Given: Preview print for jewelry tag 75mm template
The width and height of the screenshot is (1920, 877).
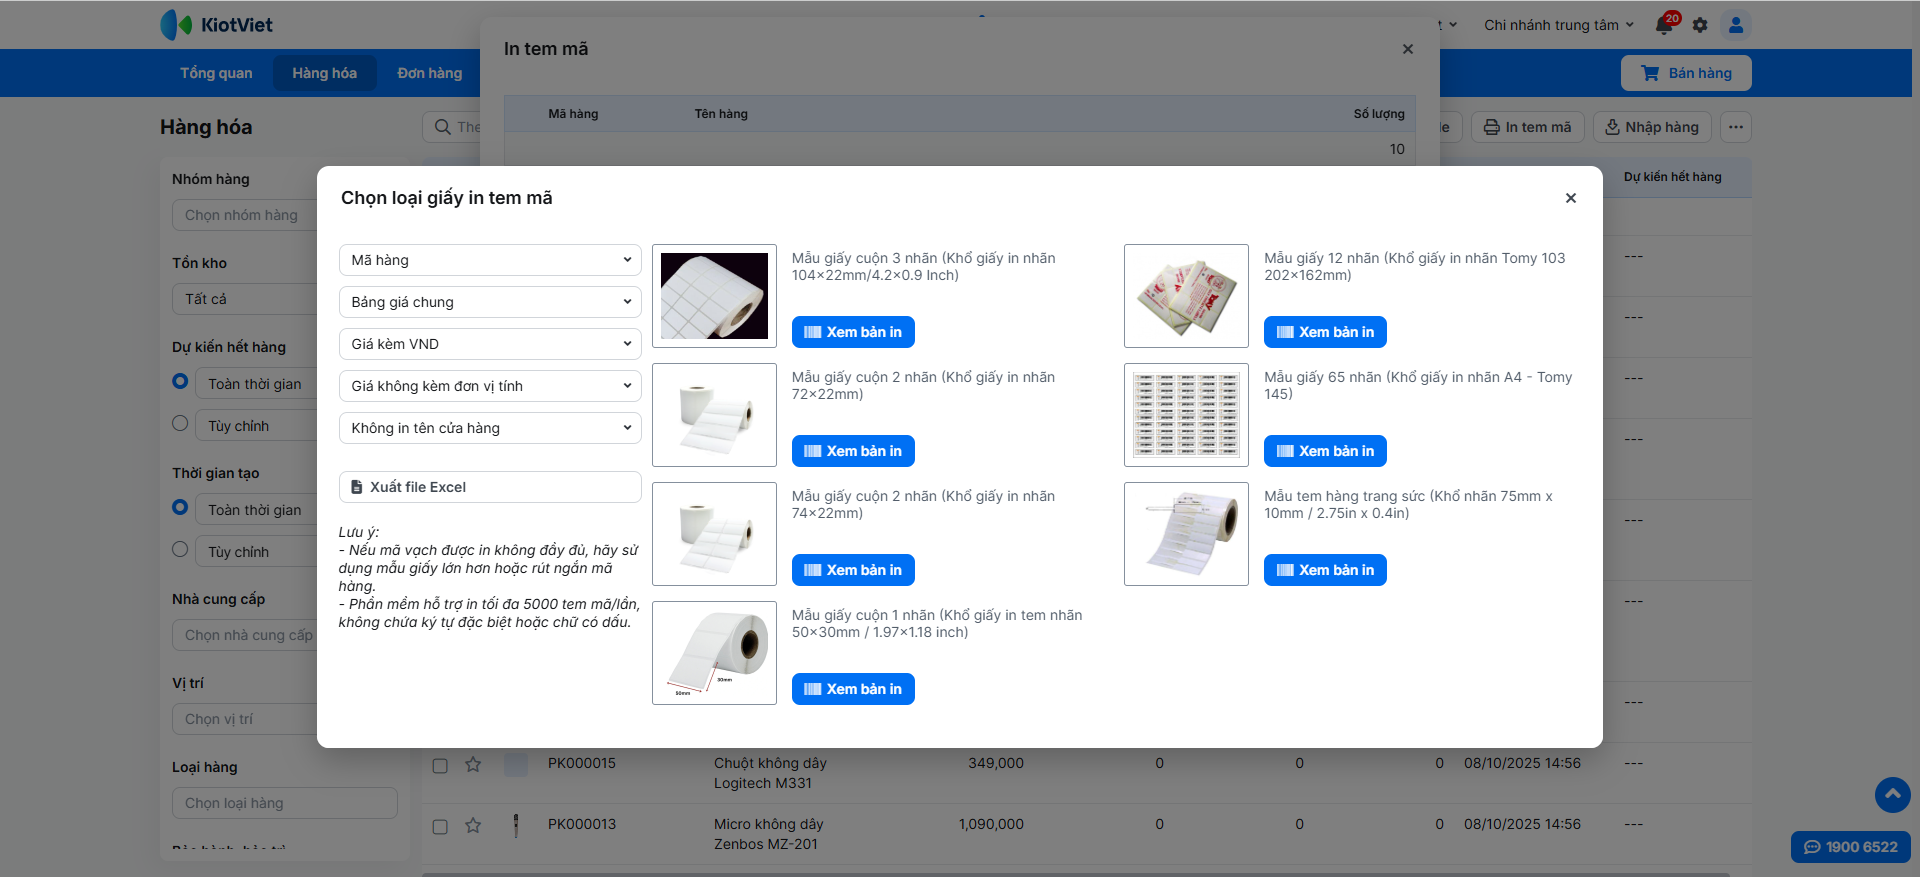Looking at the screenshot, I should click(x=1325, y=570).
